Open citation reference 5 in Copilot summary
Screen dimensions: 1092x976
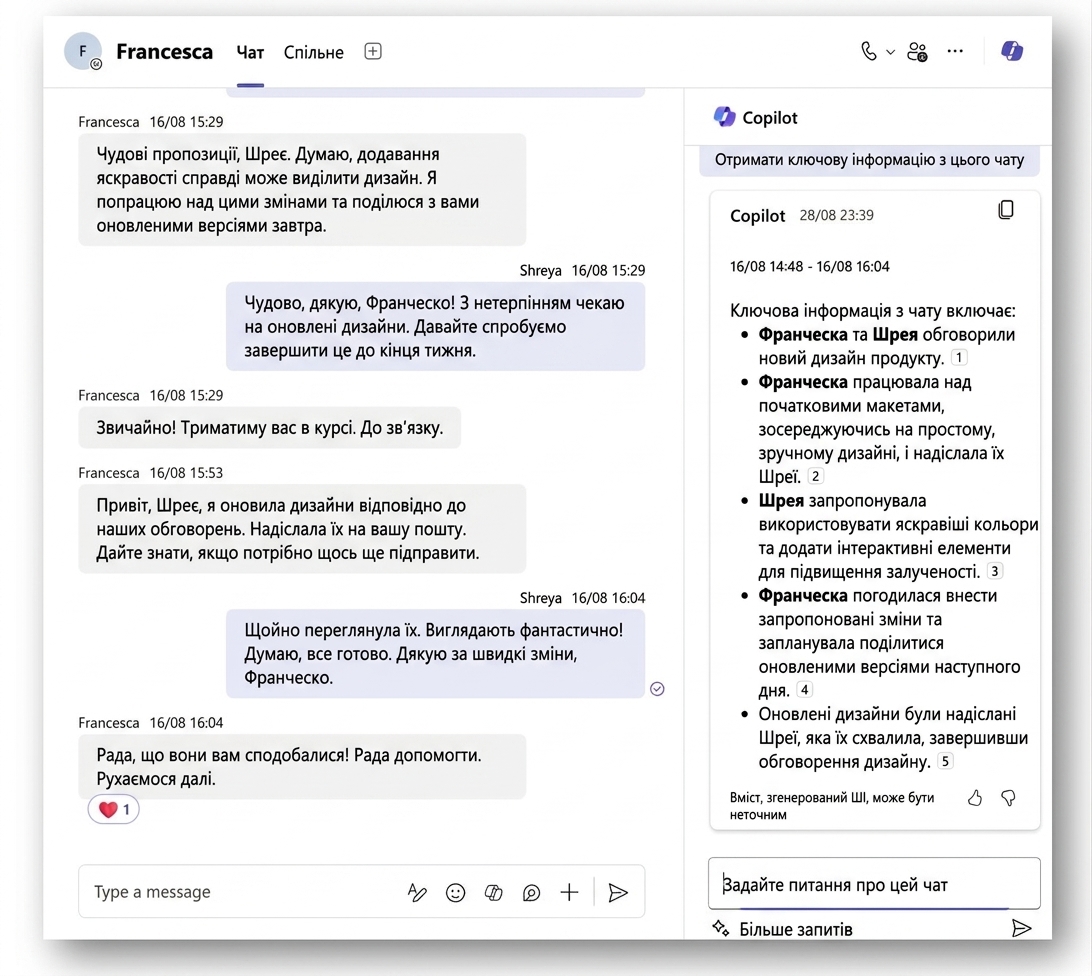click(x=945, y=761)
